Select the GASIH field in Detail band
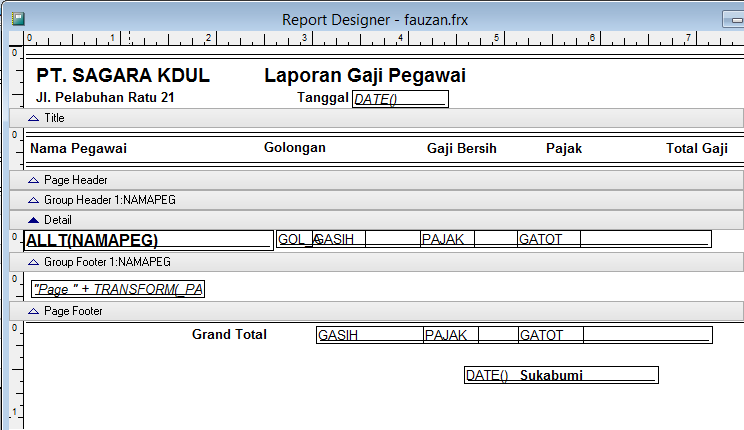The image size is (744, 430). (x=339, y=239)
